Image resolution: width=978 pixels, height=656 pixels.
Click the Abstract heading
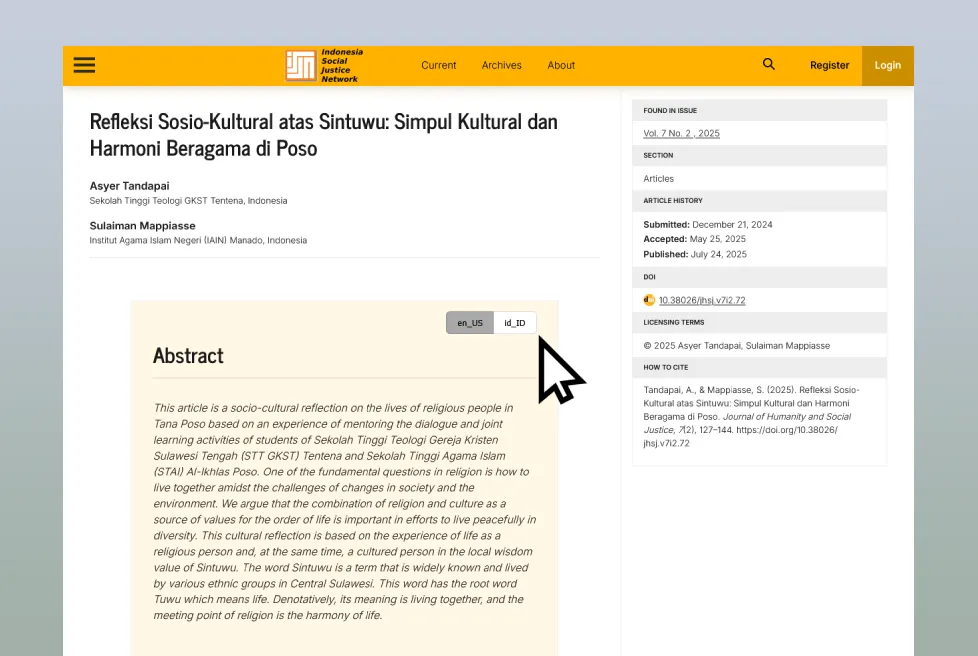coord(188,355)
